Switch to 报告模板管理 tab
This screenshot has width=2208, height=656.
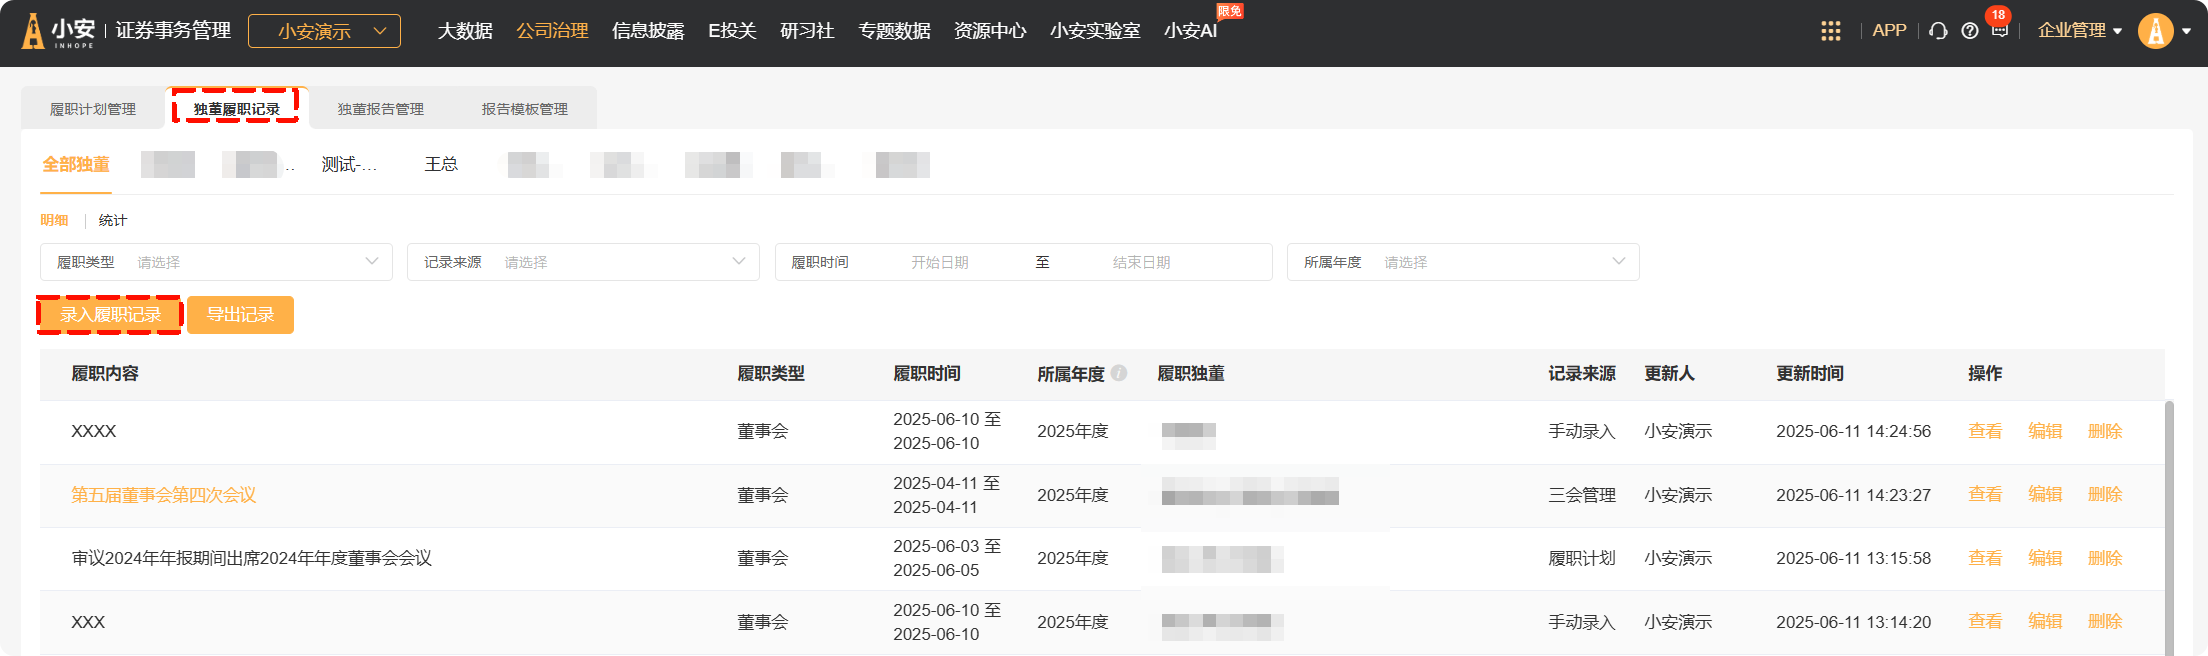pyautogui.click(x=525, y=109)
